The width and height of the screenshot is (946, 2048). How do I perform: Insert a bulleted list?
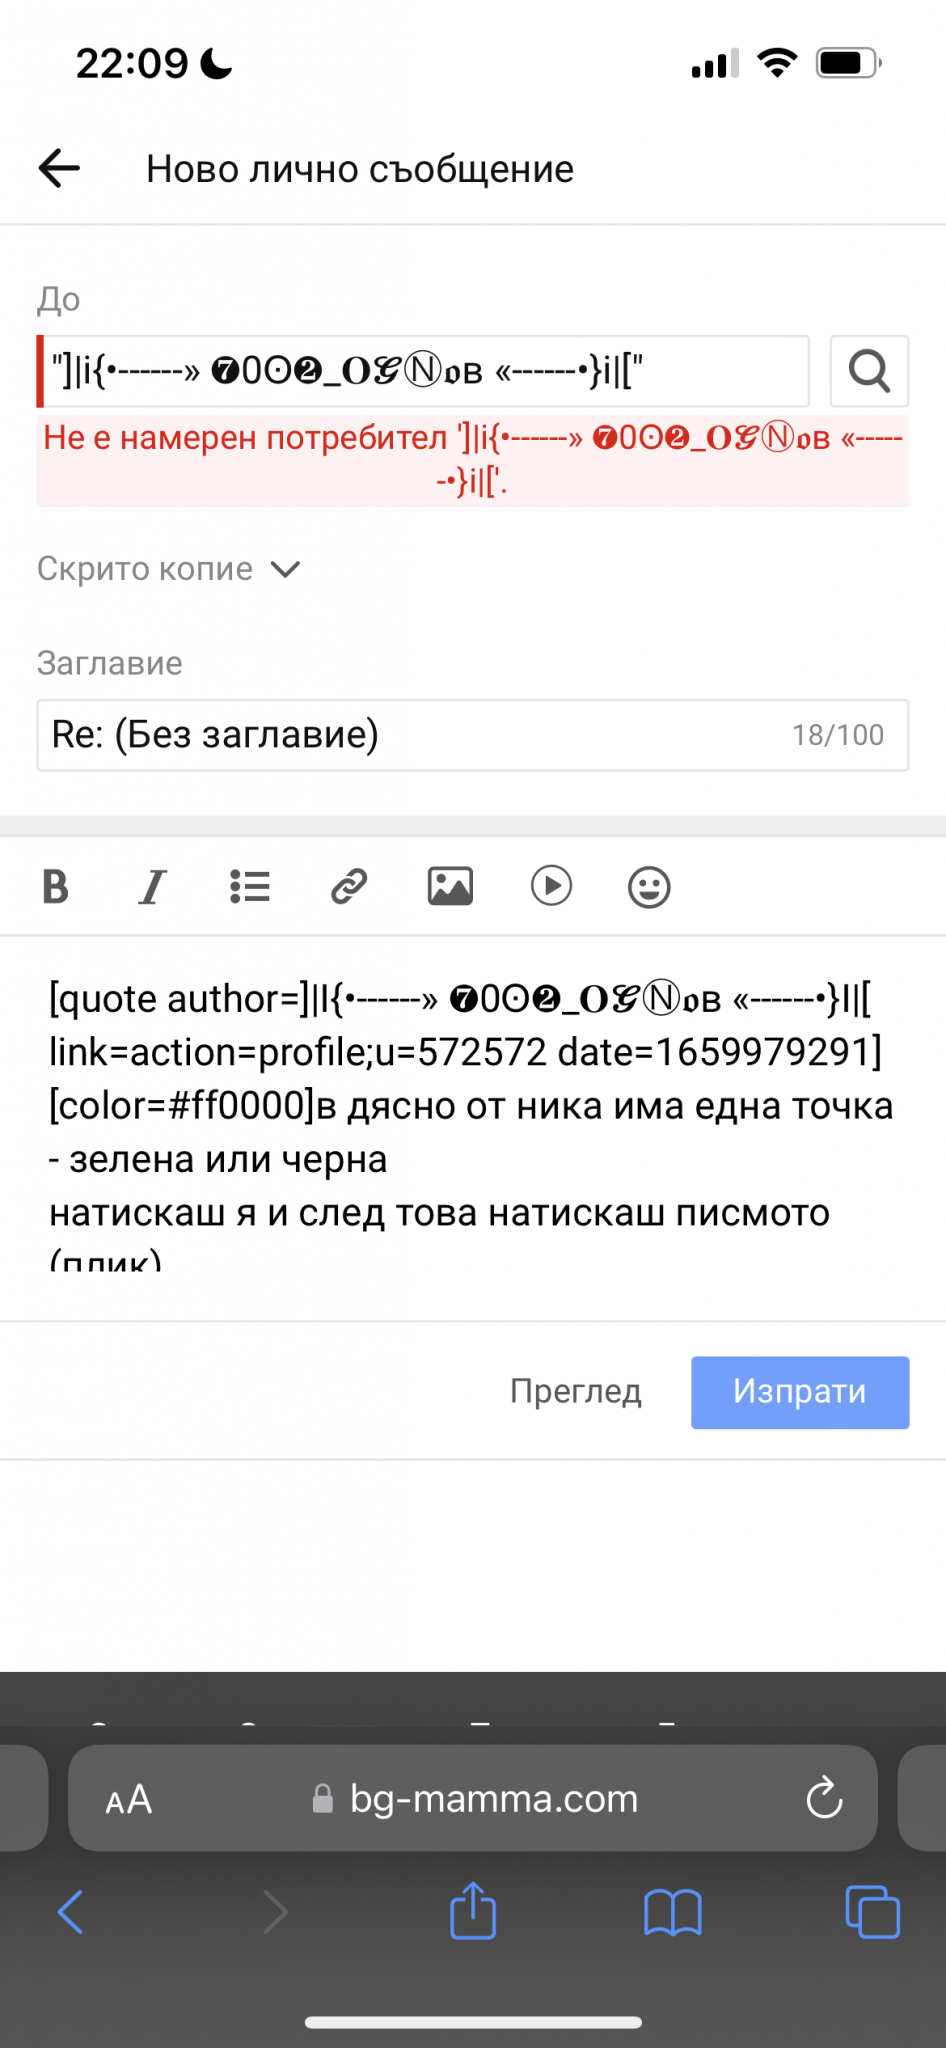[x=250, y=886]
